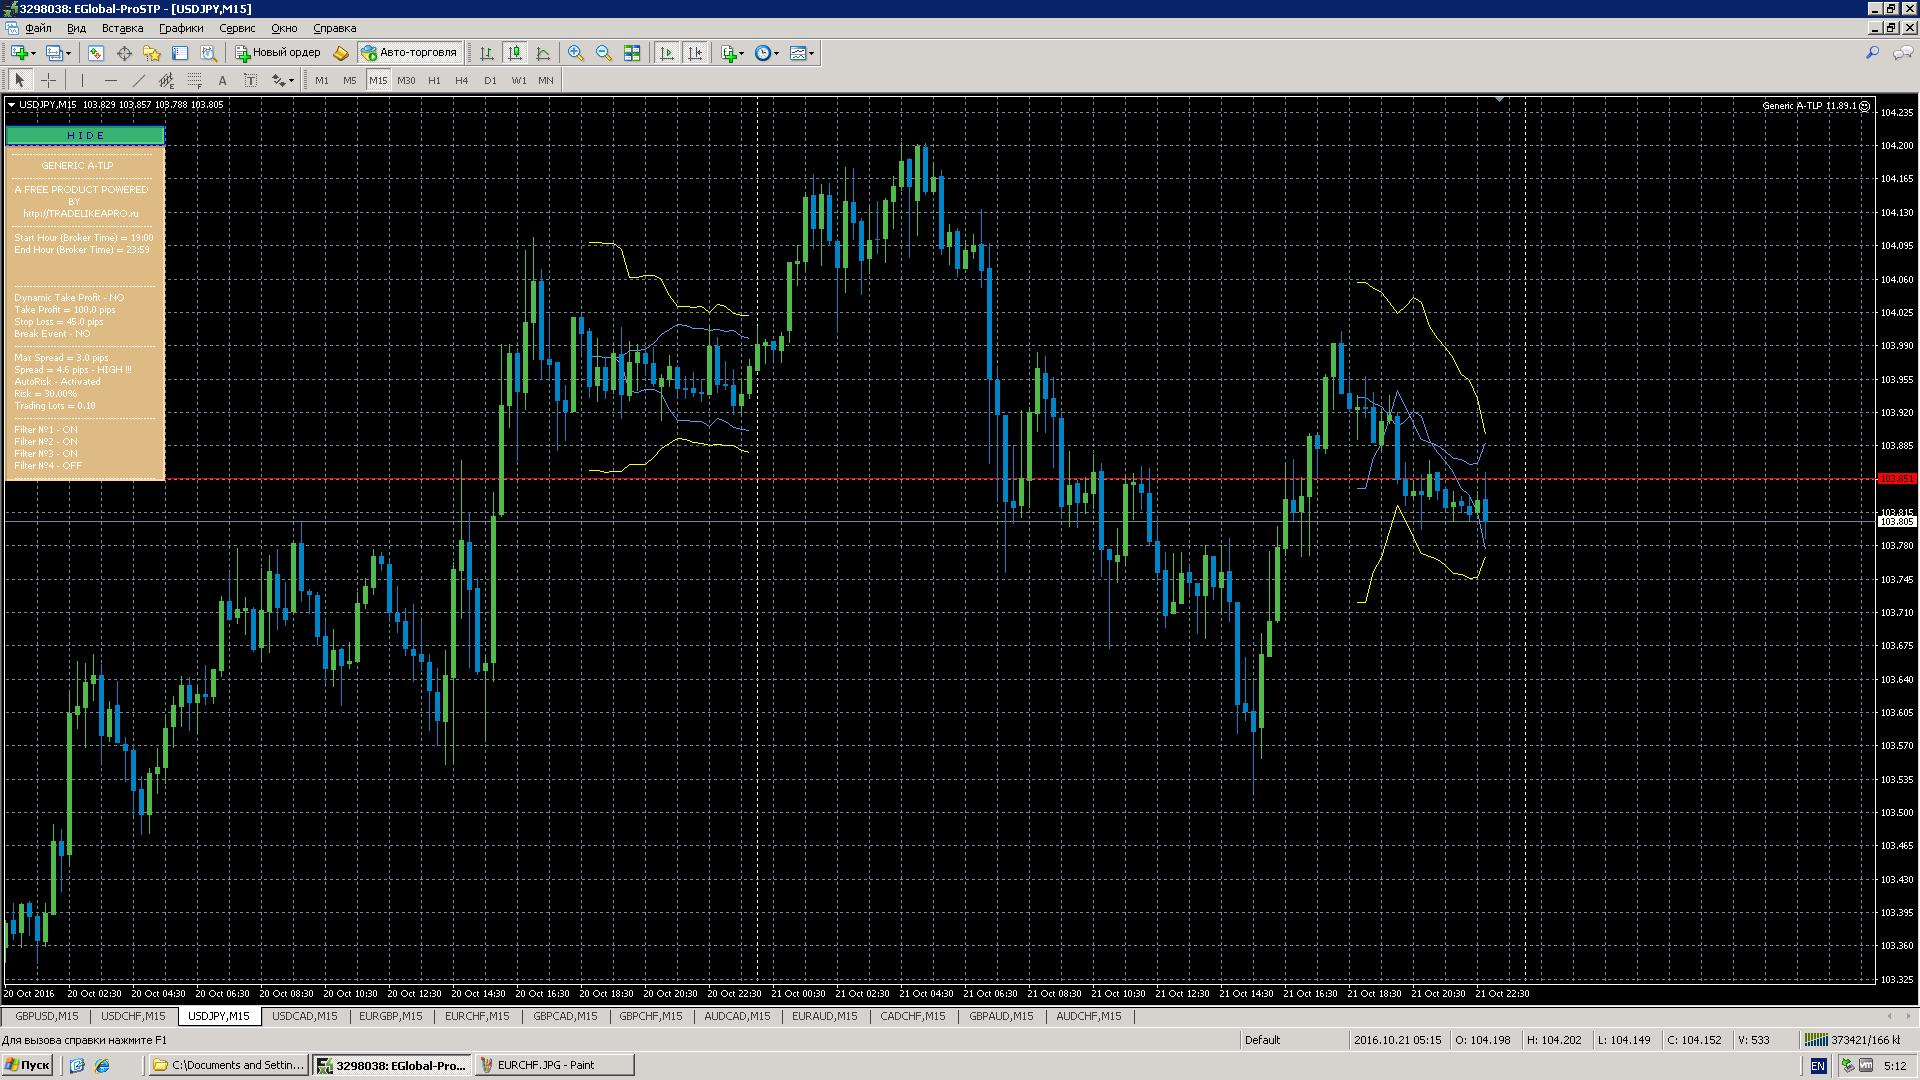Image resolution: width=1920 pixels, height=1080 pixels.
Task: Zoom in the chart with magnifier plus
Action: pos(576,53)
